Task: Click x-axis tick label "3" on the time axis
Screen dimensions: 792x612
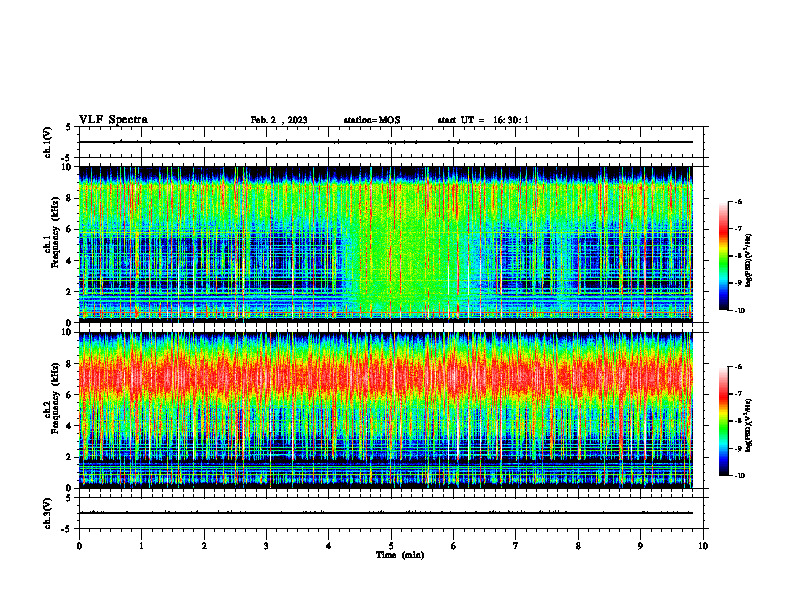Action: pos(266,546)
